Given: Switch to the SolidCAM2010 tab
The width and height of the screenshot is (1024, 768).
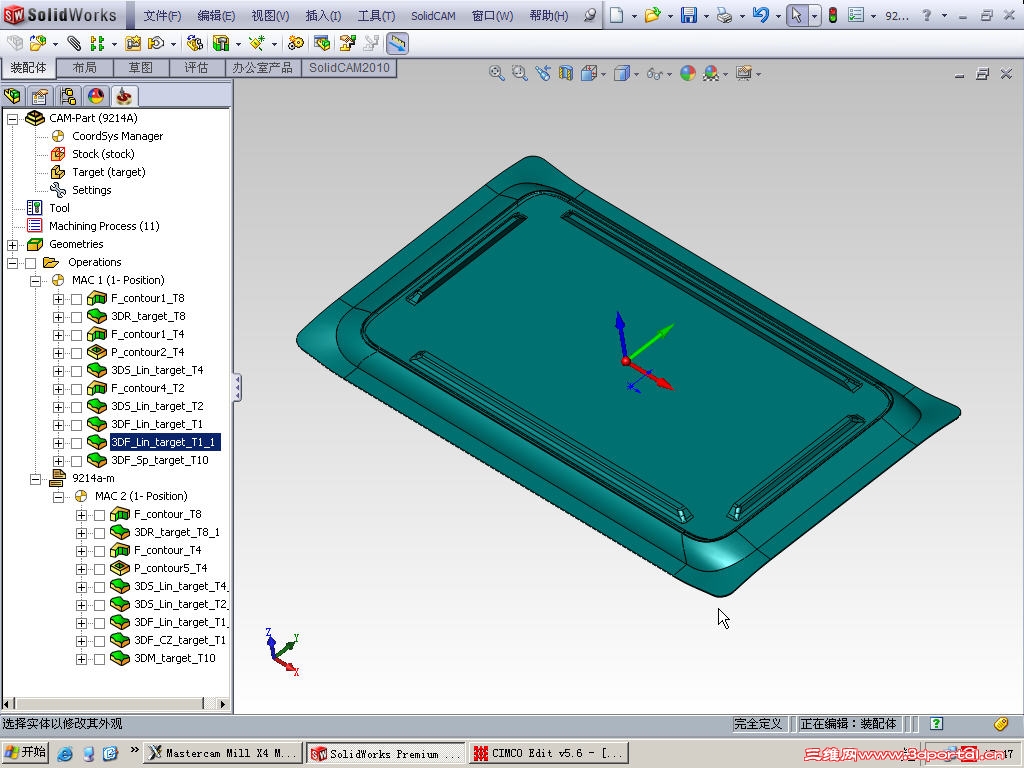Looking at the screenshot, I should pyautogui.click(x=349, y=70).
